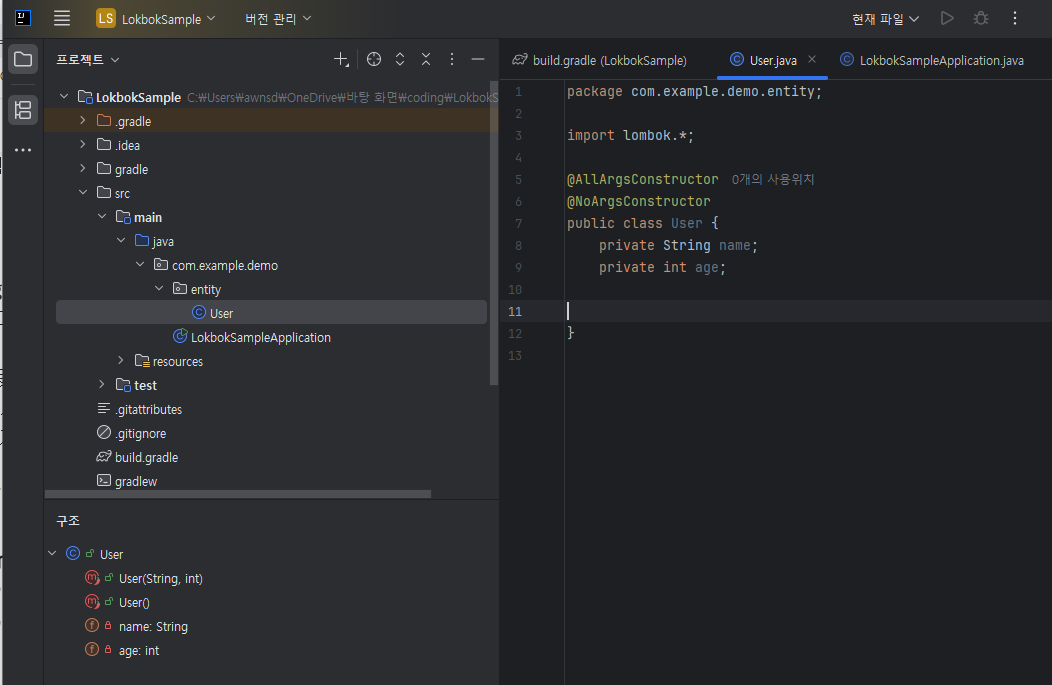Open the 현재 파일 run configuration dropdown
Screen dimensions: 1052x685
[885, 19]
